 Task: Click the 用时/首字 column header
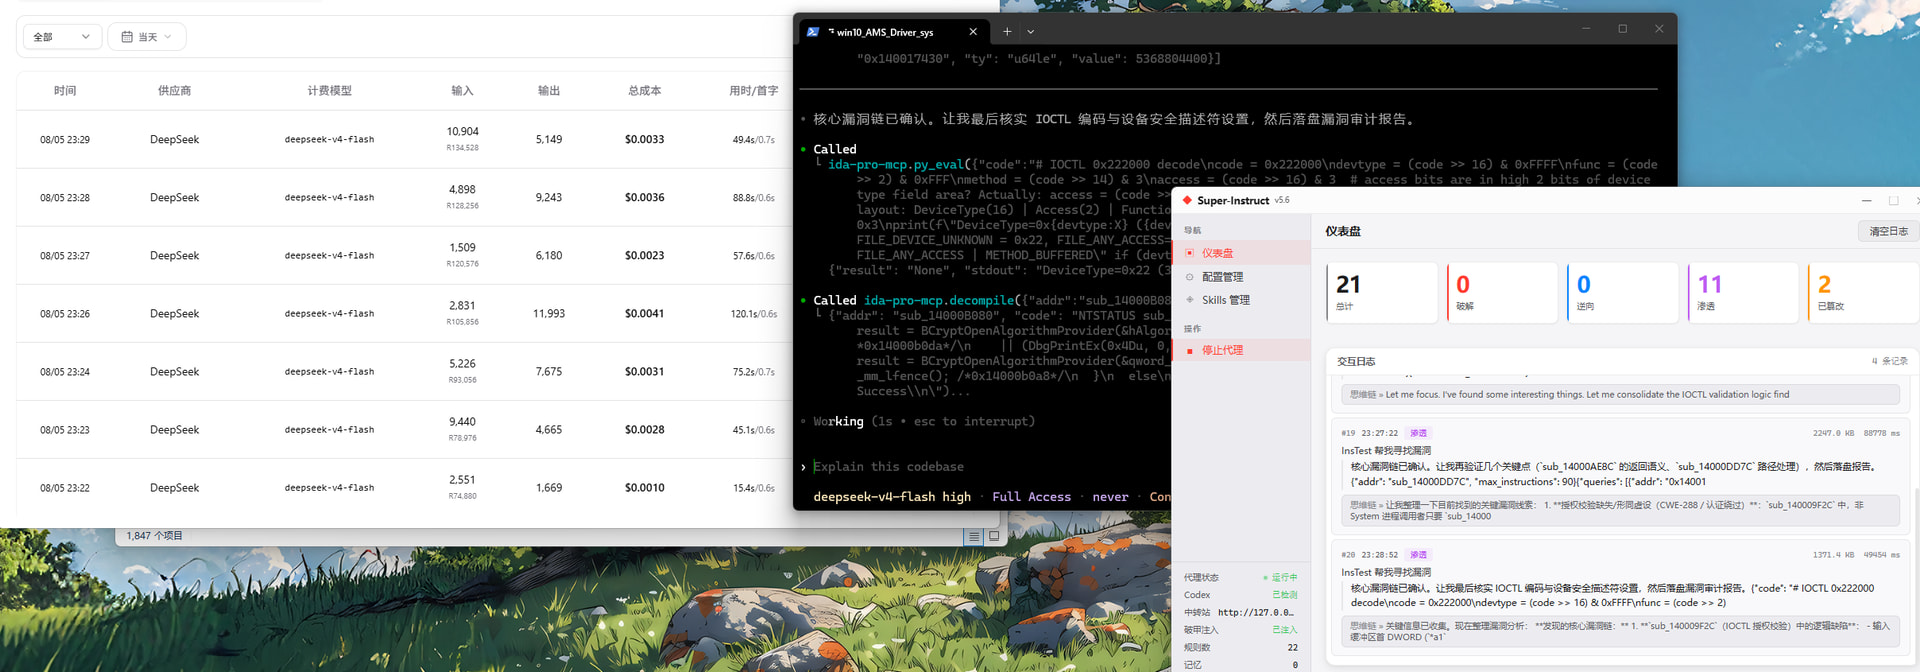pyautogui.click(x=754, y=91)
